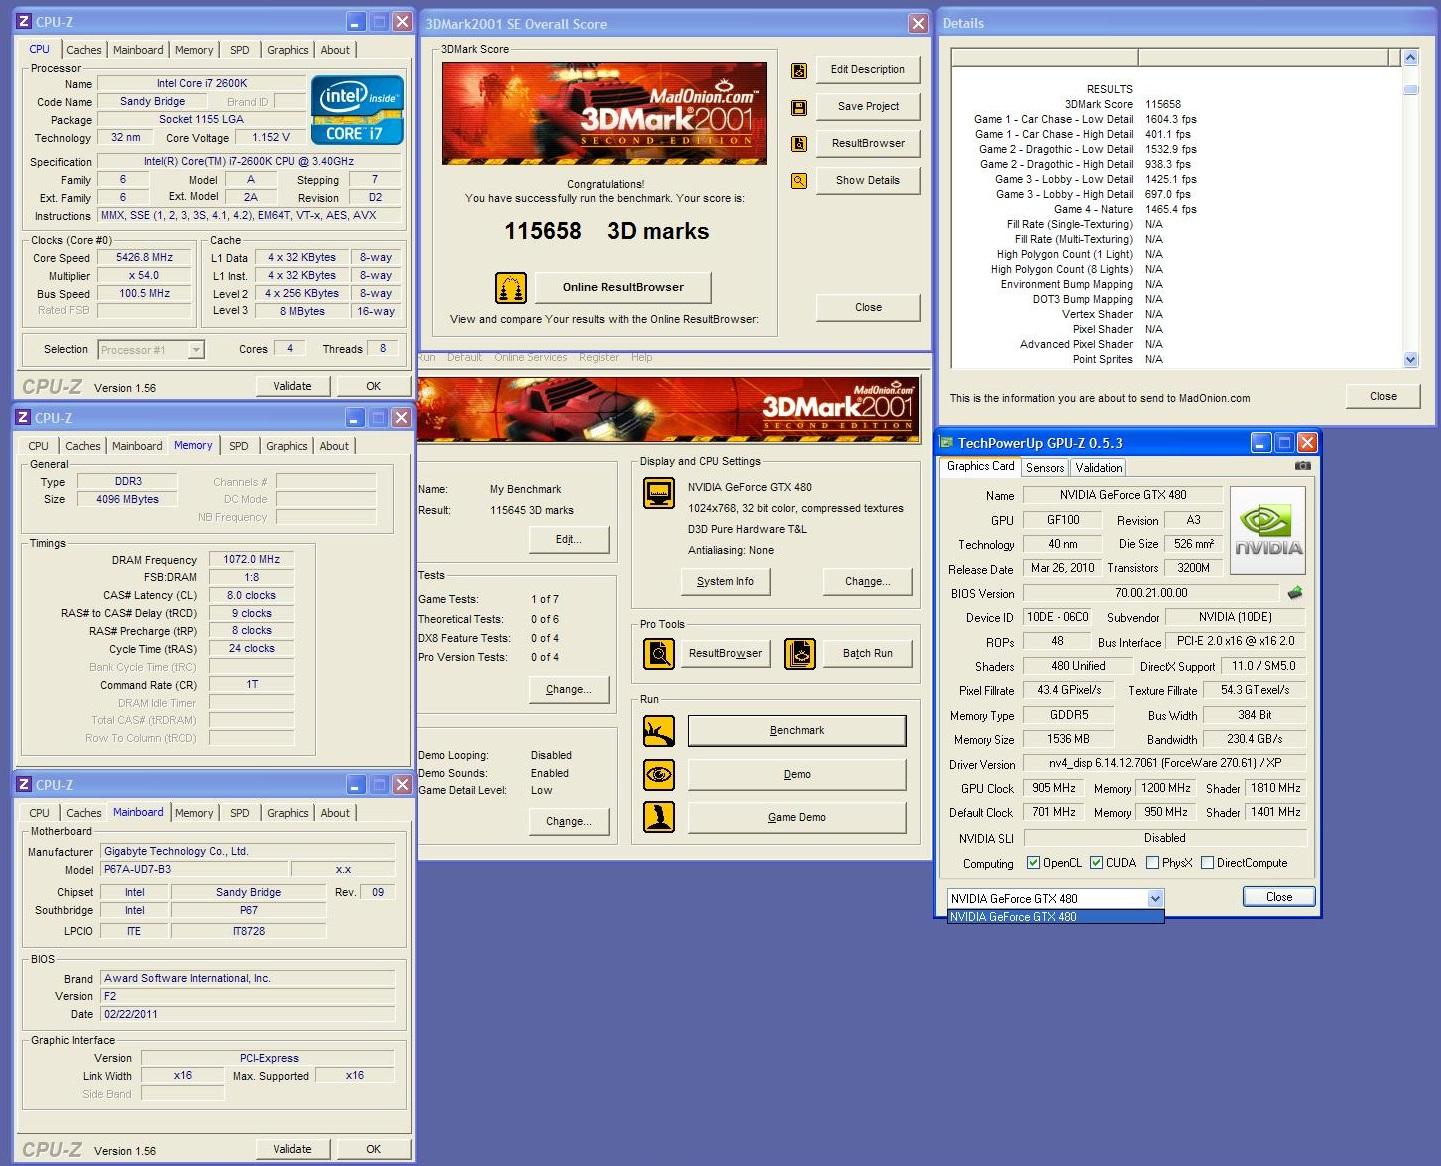This screenshot has height=1166, width=1441.
Task: Click Change button under display settings
Action: 867,581
